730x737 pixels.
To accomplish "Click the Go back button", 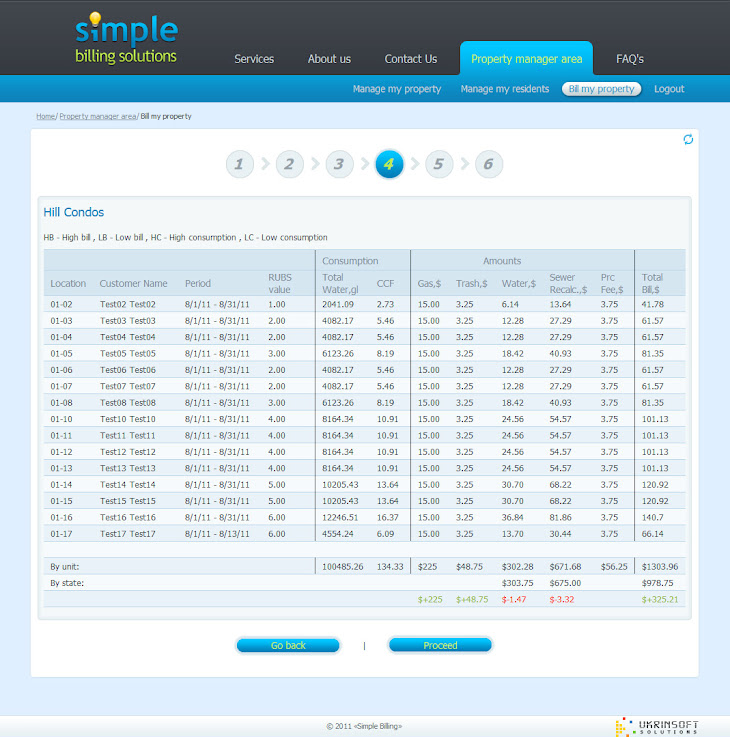I will click(x=288, y=645).
